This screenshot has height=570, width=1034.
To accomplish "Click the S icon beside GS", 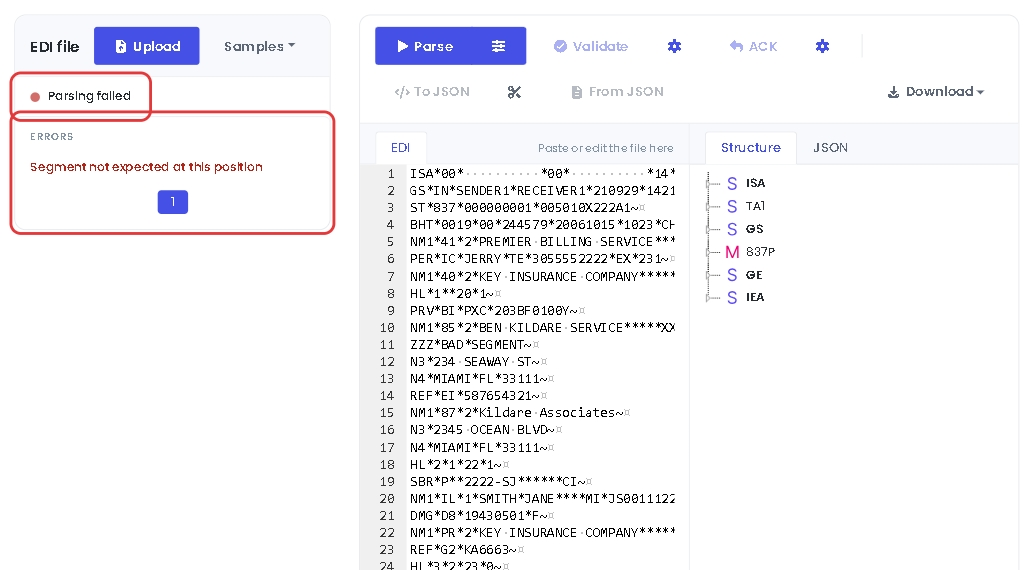I will click(732, 229).
